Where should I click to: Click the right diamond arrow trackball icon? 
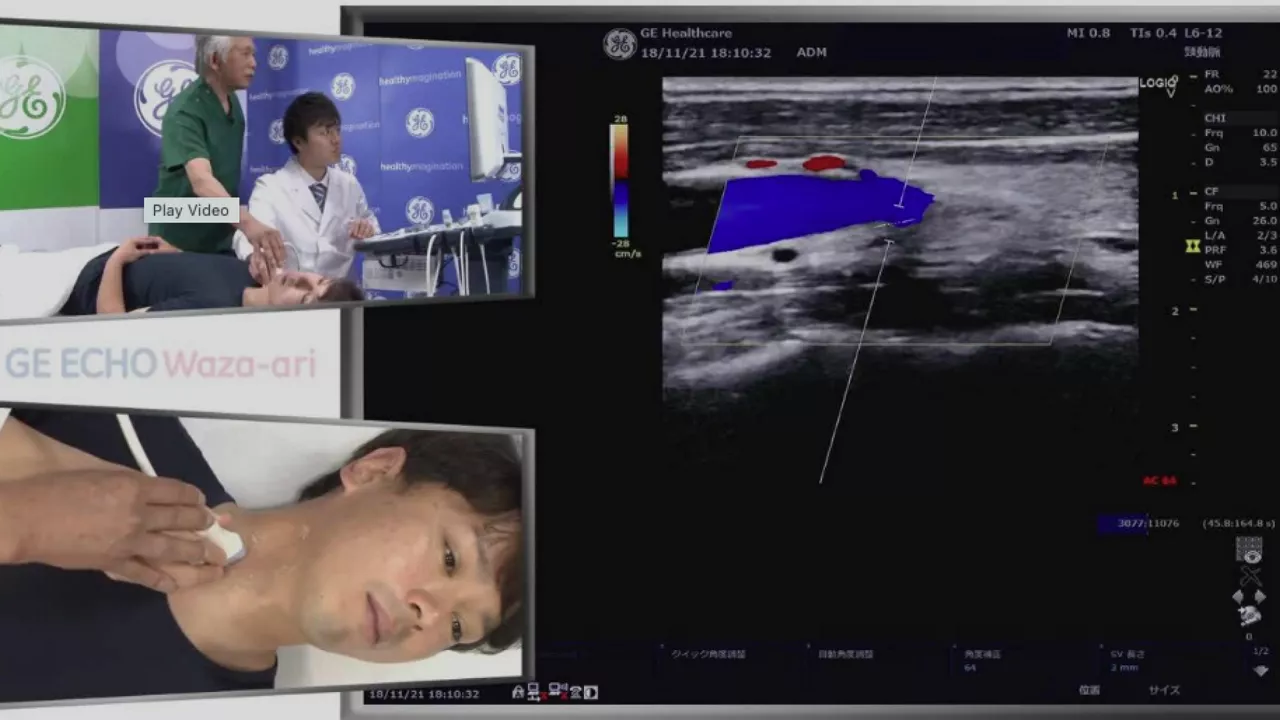tap(1259, 596)
